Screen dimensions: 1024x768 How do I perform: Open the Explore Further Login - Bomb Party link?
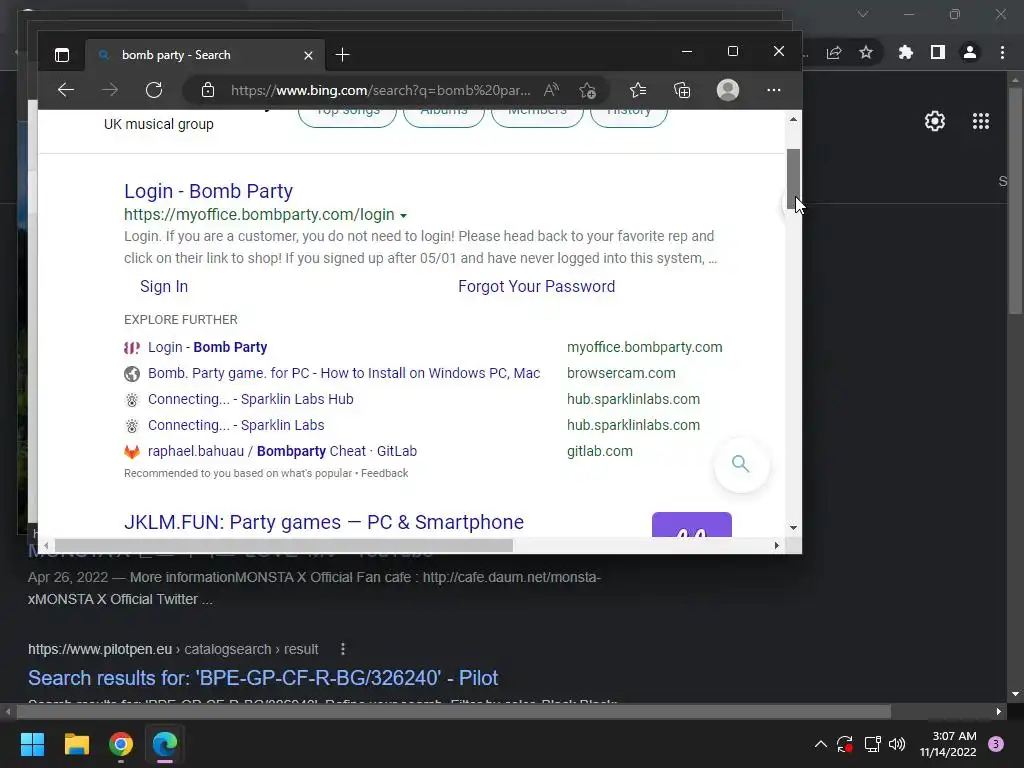[x=208, y=347]
